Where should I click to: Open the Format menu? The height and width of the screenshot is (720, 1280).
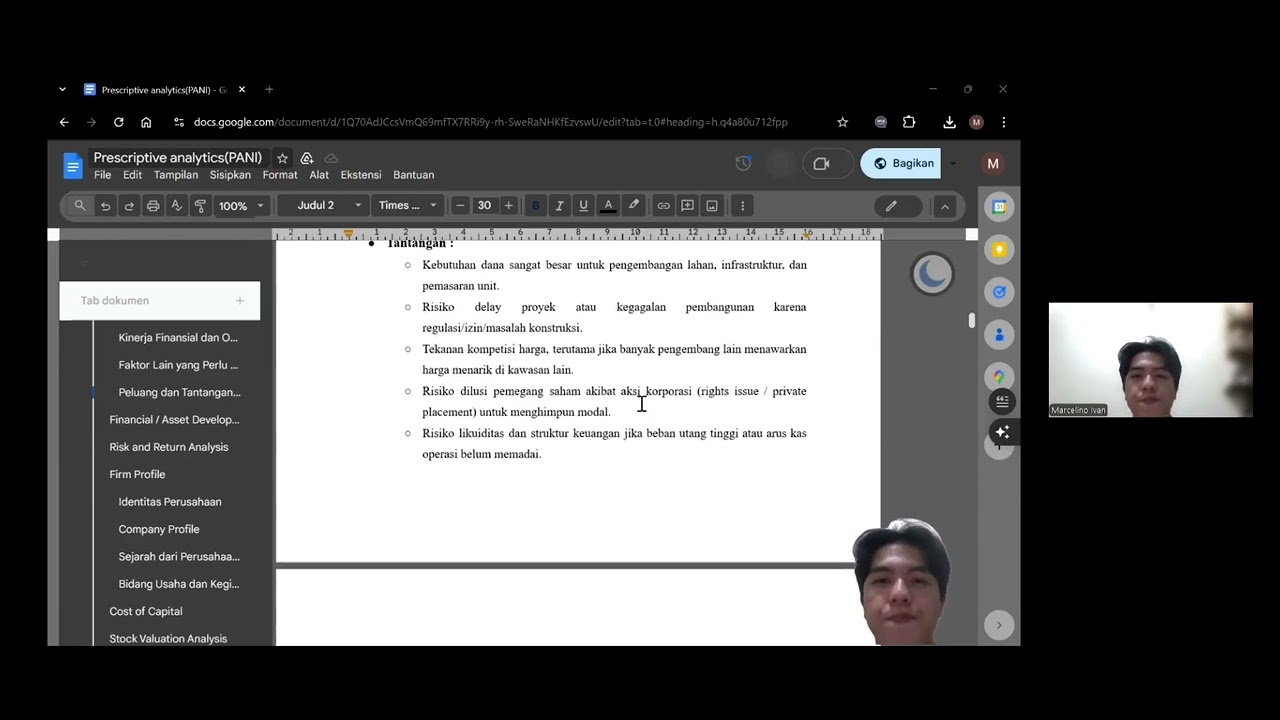(x=280, y=175)
